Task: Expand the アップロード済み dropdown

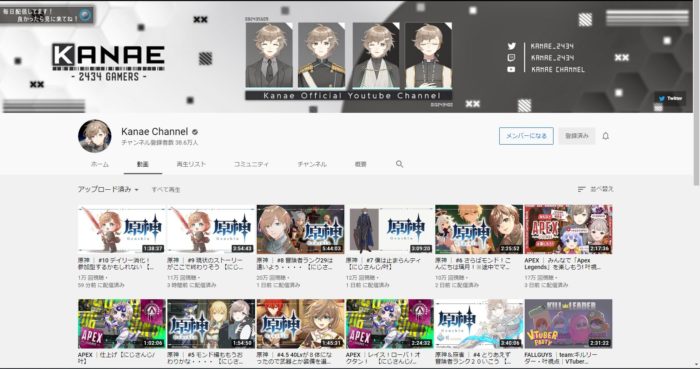Action: click(108, 189)
